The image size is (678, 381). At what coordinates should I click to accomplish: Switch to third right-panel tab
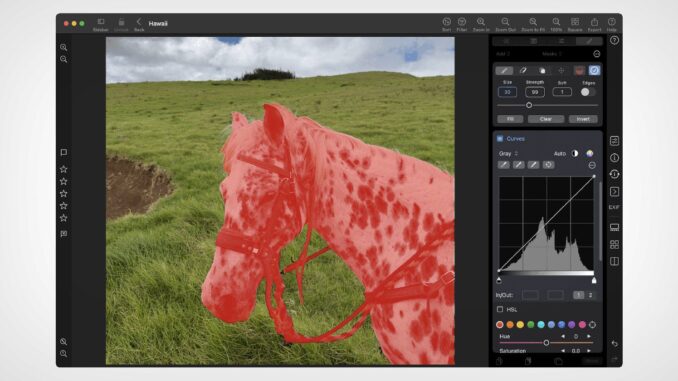click(x=561, y=41)
